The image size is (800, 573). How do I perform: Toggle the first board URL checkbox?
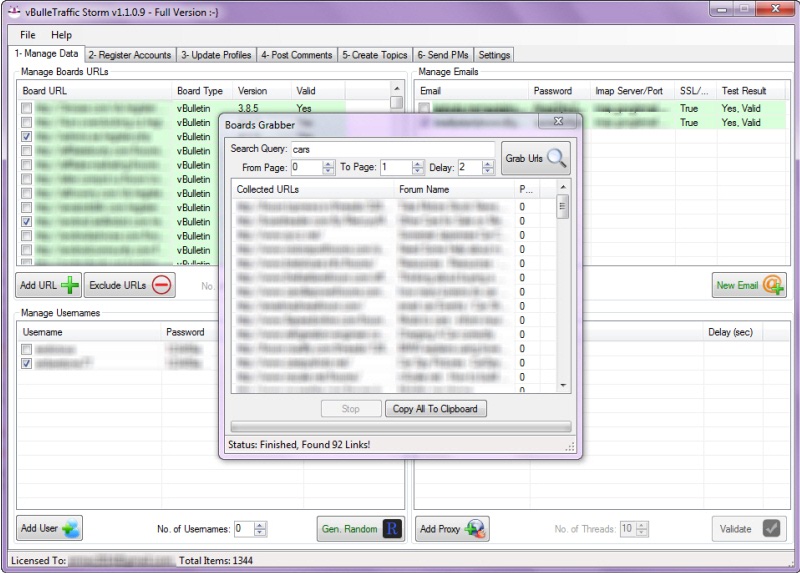point(27,108)
